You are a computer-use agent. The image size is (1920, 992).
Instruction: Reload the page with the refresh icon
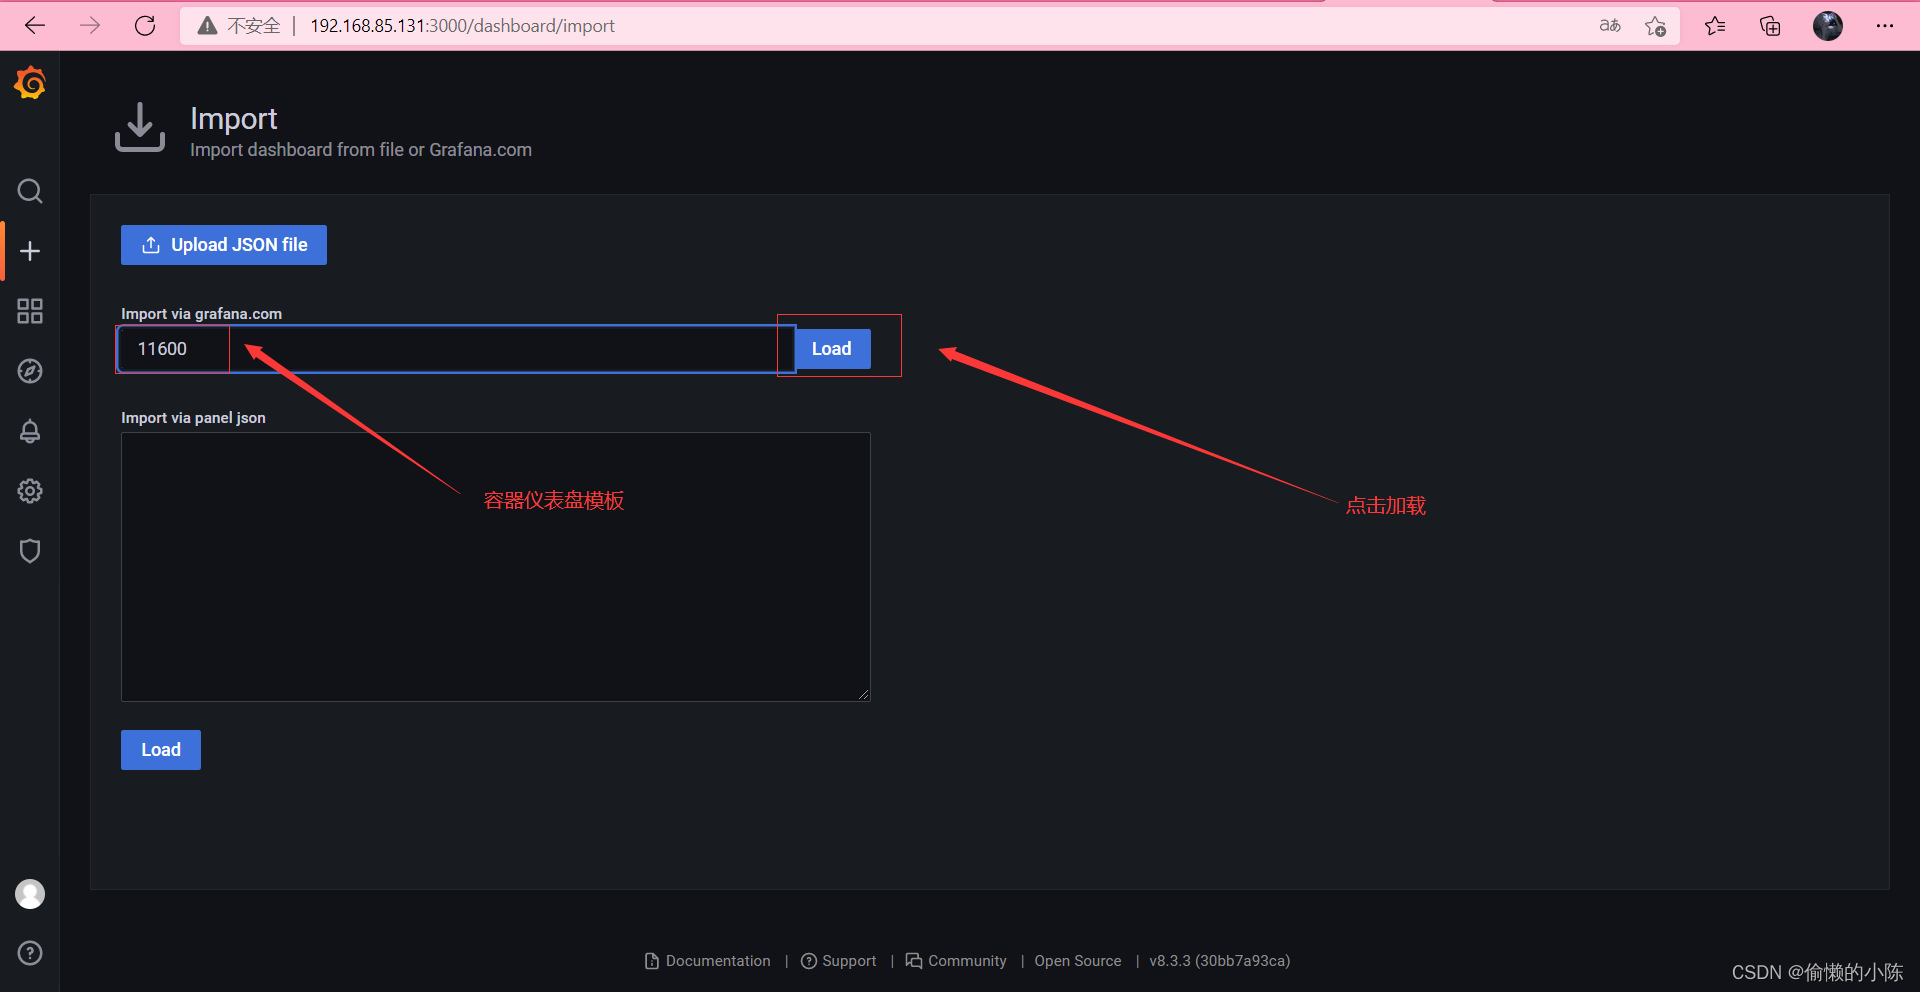(145, 26)
